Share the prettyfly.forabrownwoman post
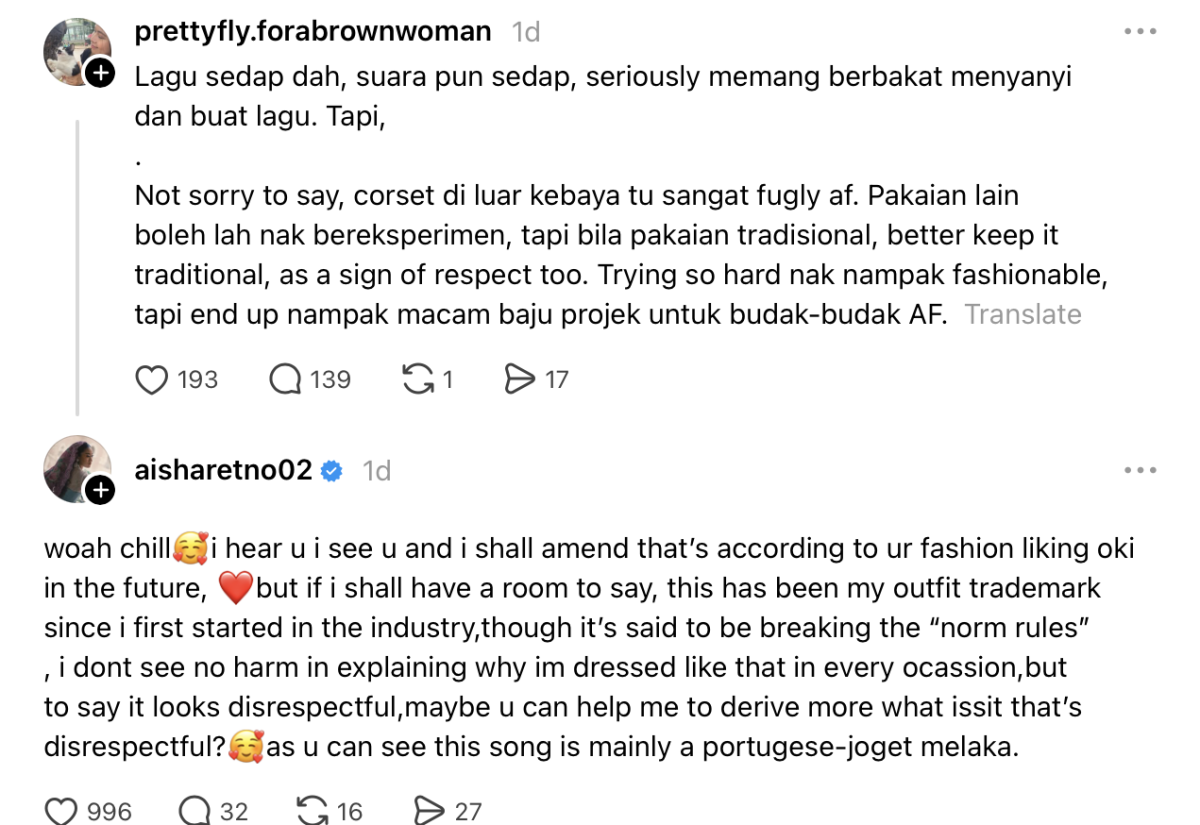The image size is (1200, 825). (520, 379)
